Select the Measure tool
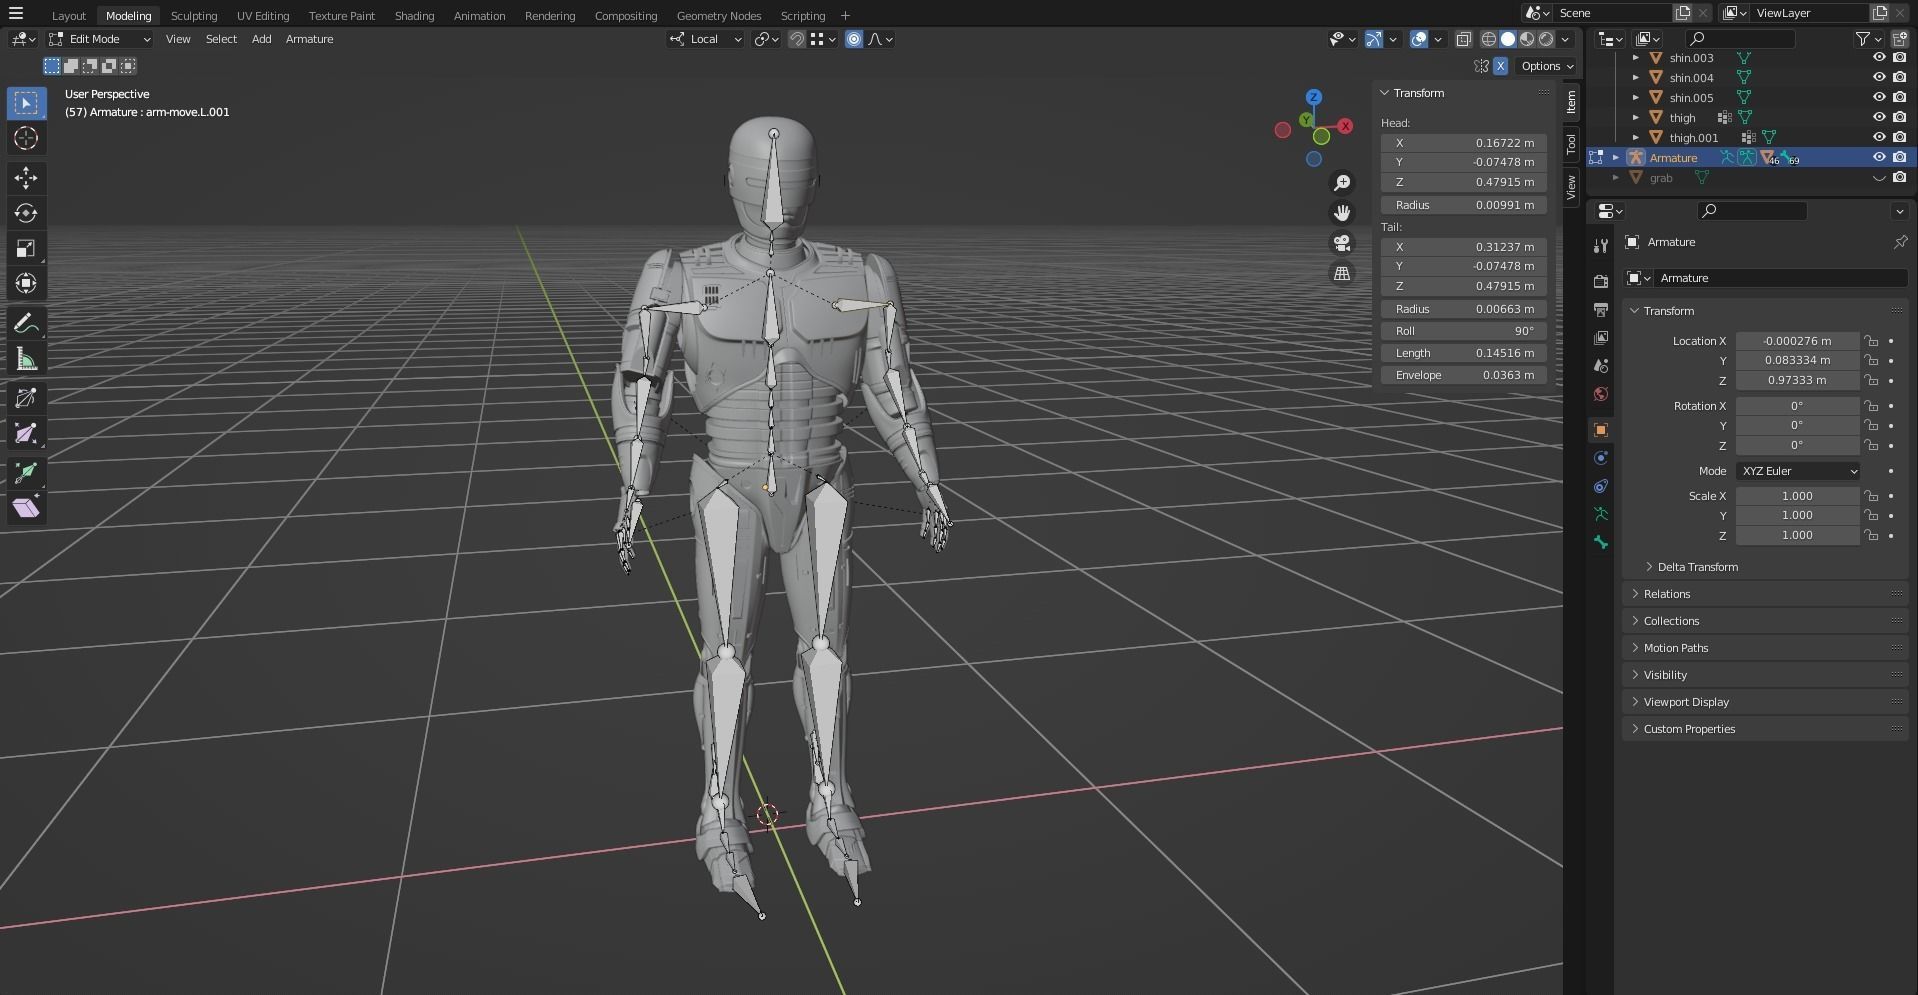Viewport: 1918px width, 995px height. (x=26, y=359)
